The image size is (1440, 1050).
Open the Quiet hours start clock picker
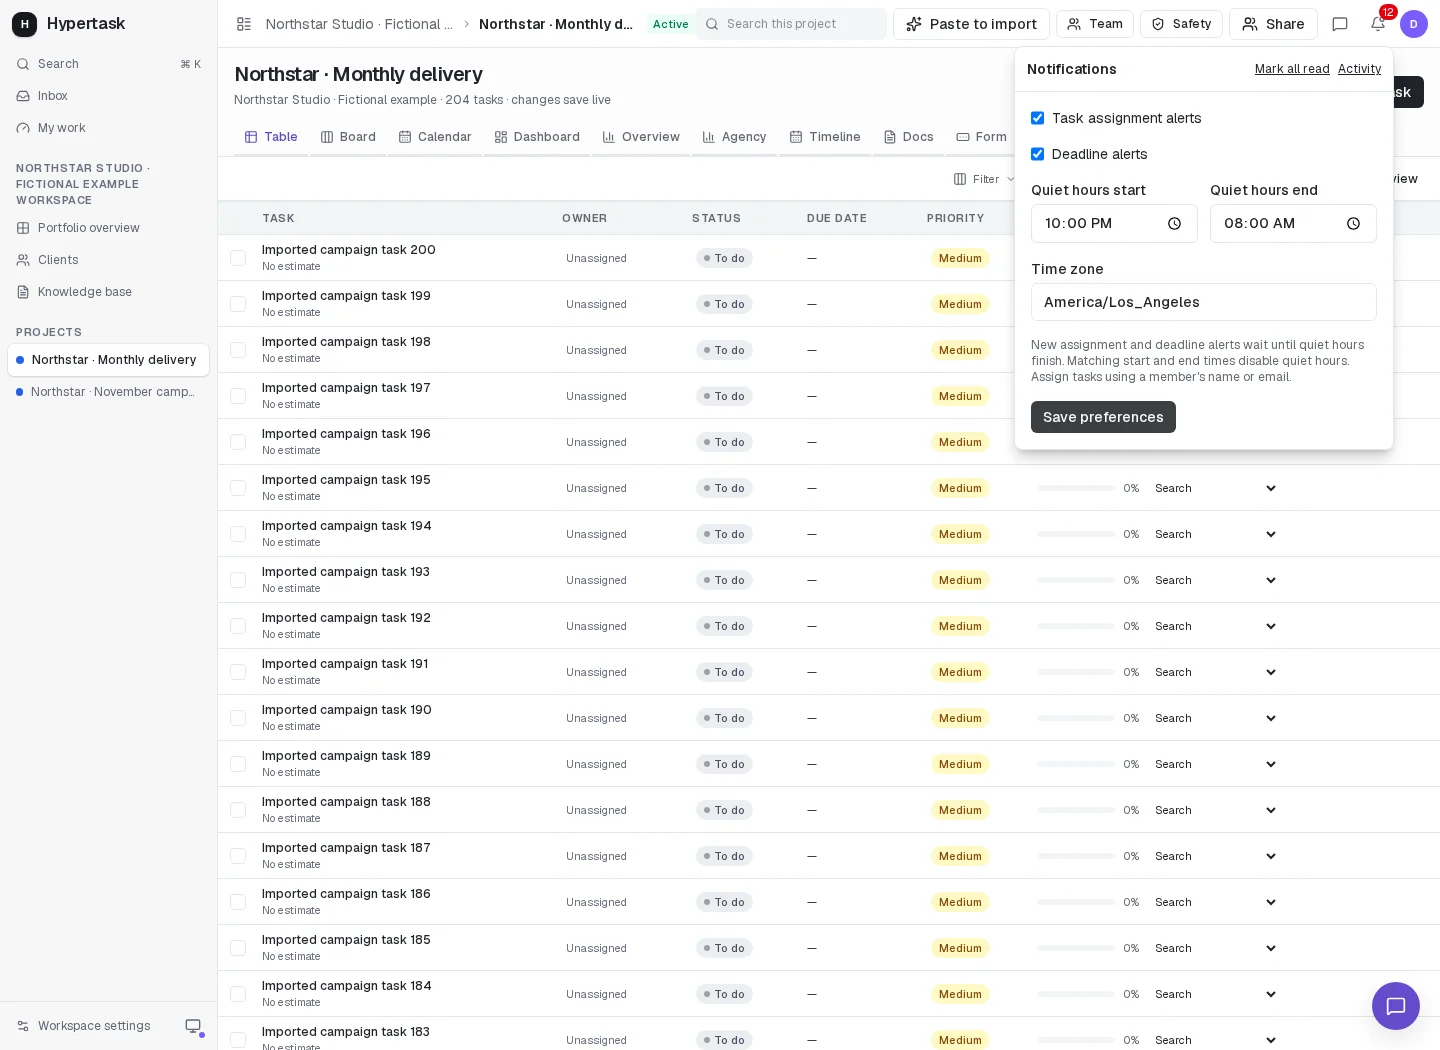pos(1175,224)
